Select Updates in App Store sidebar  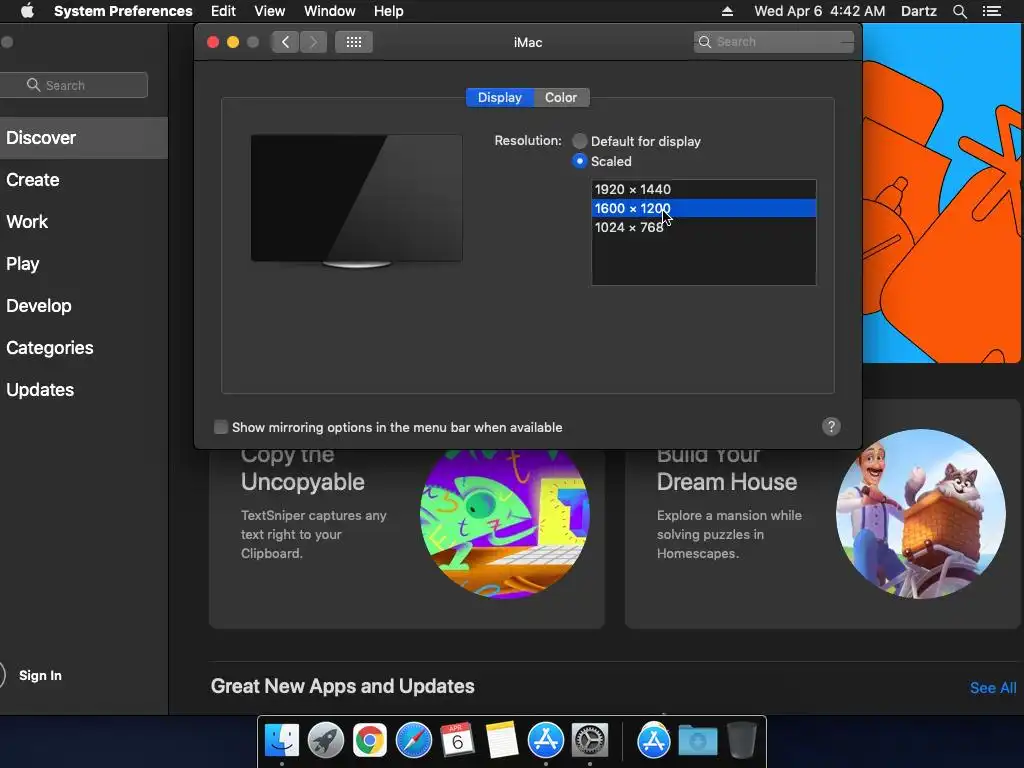(84, 390)
